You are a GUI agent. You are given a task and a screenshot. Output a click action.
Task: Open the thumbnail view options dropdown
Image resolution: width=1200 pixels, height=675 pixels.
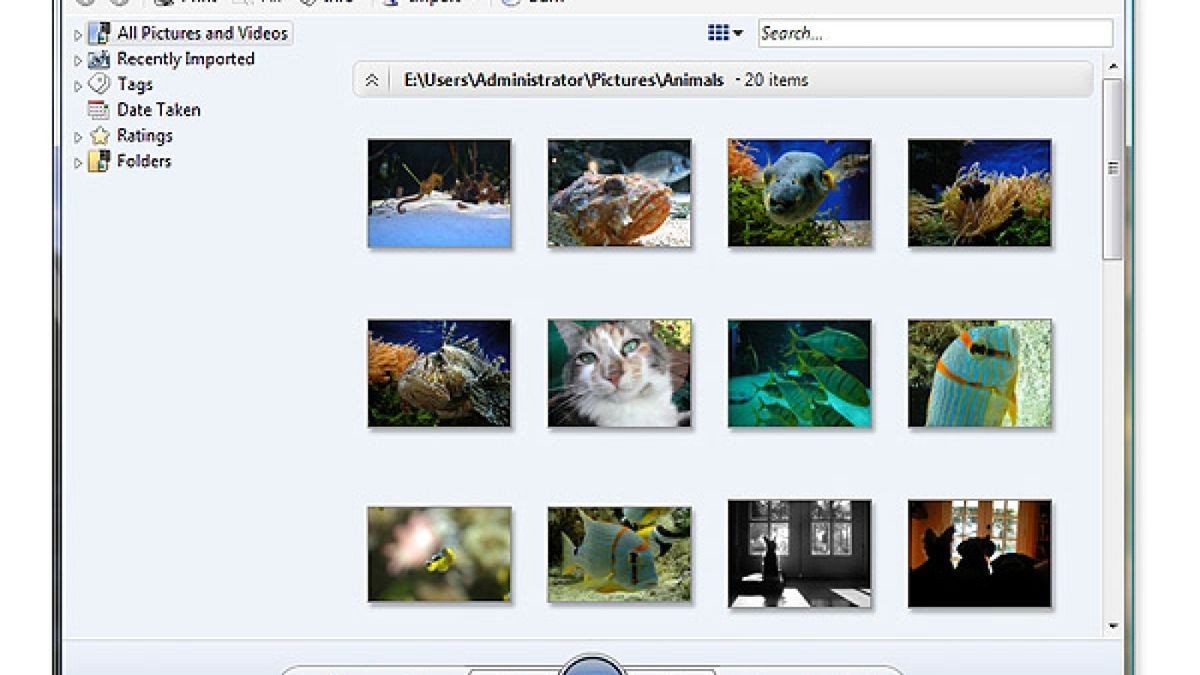point(725,33)
